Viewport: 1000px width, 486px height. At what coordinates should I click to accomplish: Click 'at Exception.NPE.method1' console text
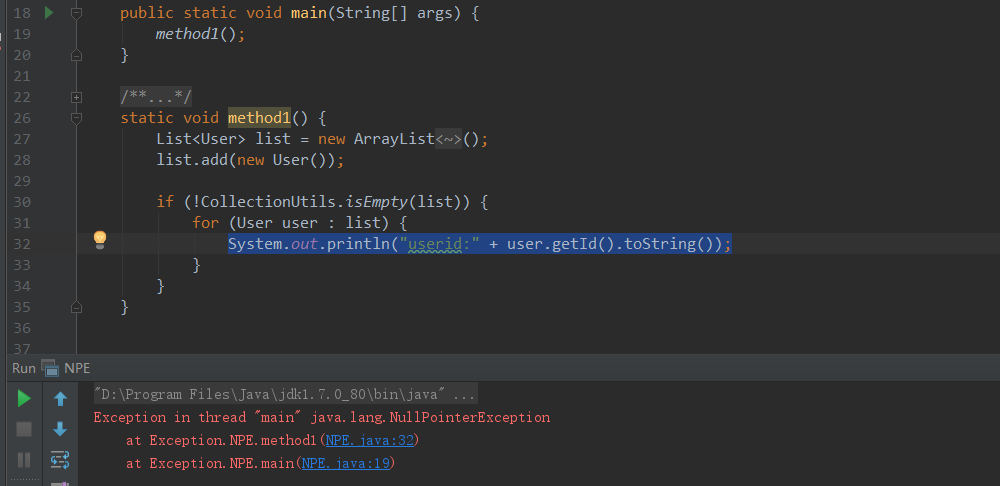(x=221, y=440)
